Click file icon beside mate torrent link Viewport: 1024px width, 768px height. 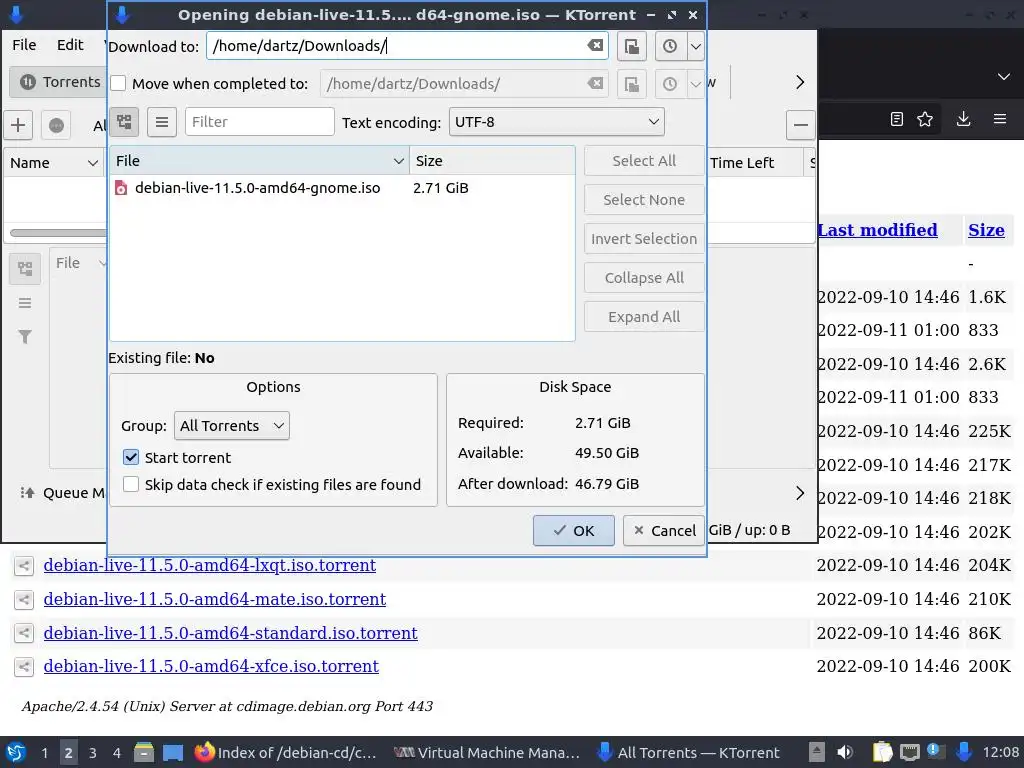tap(24, 599)
